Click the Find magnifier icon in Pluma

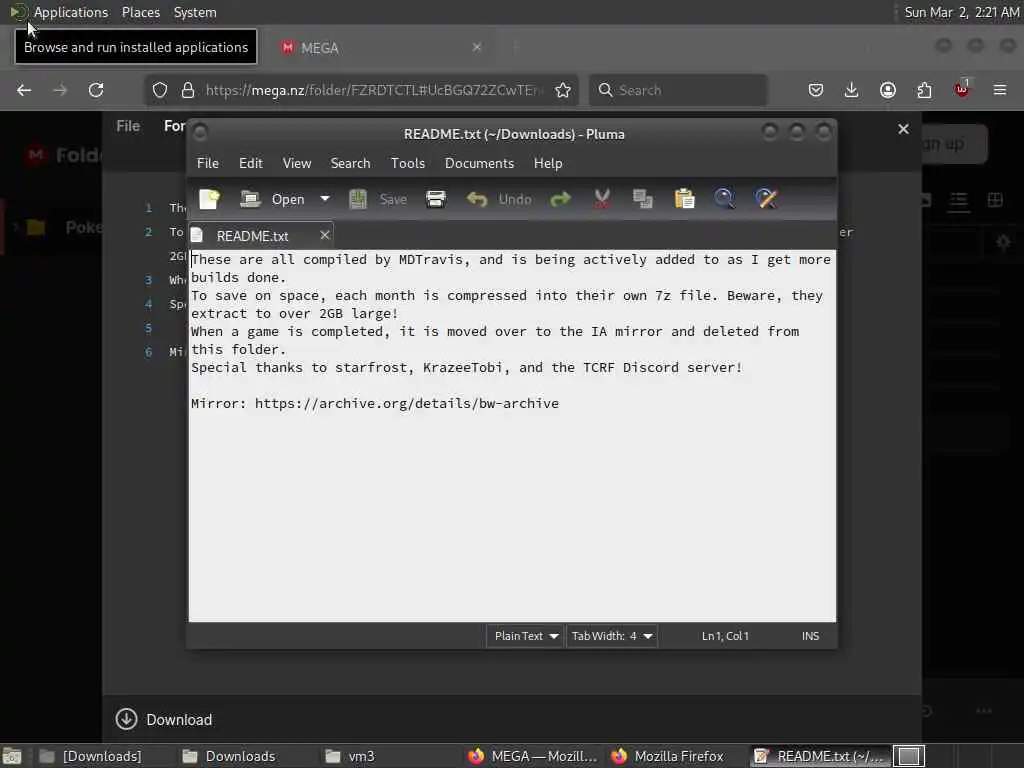725,199
